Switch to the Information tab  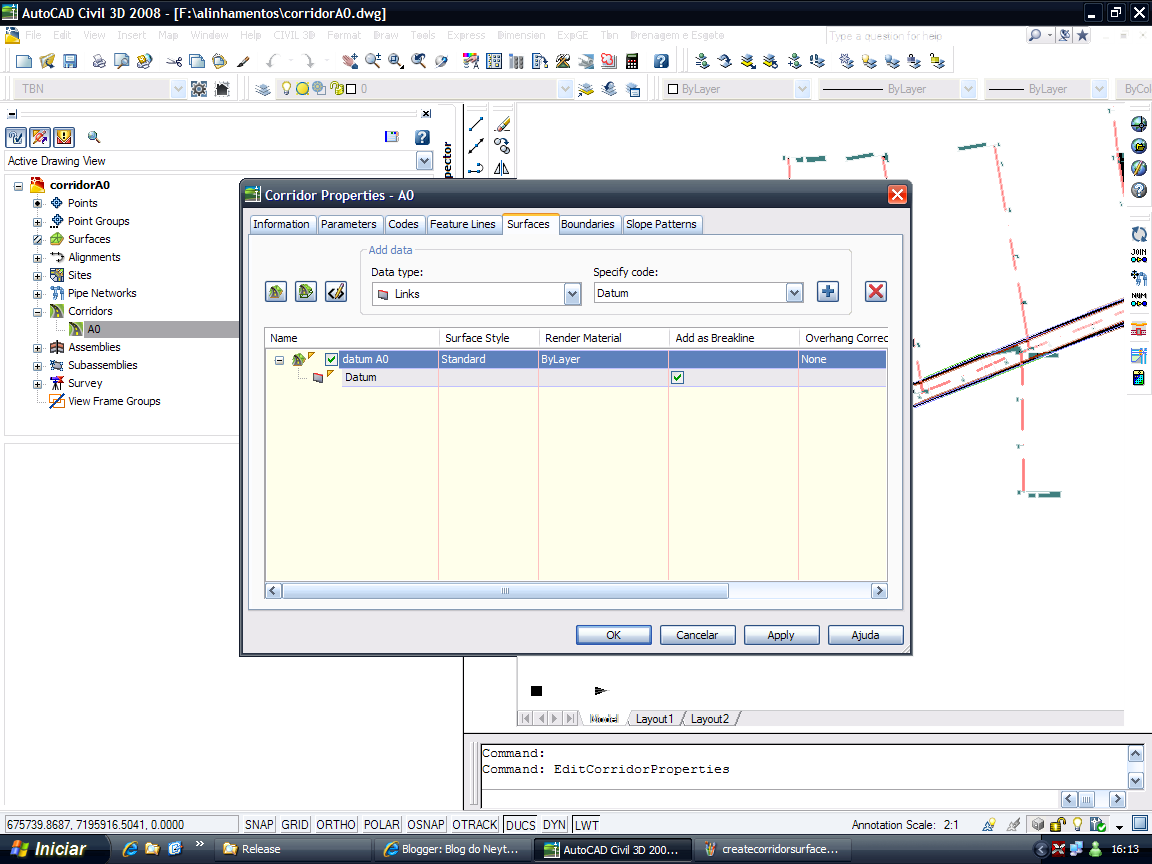point(281,224)
